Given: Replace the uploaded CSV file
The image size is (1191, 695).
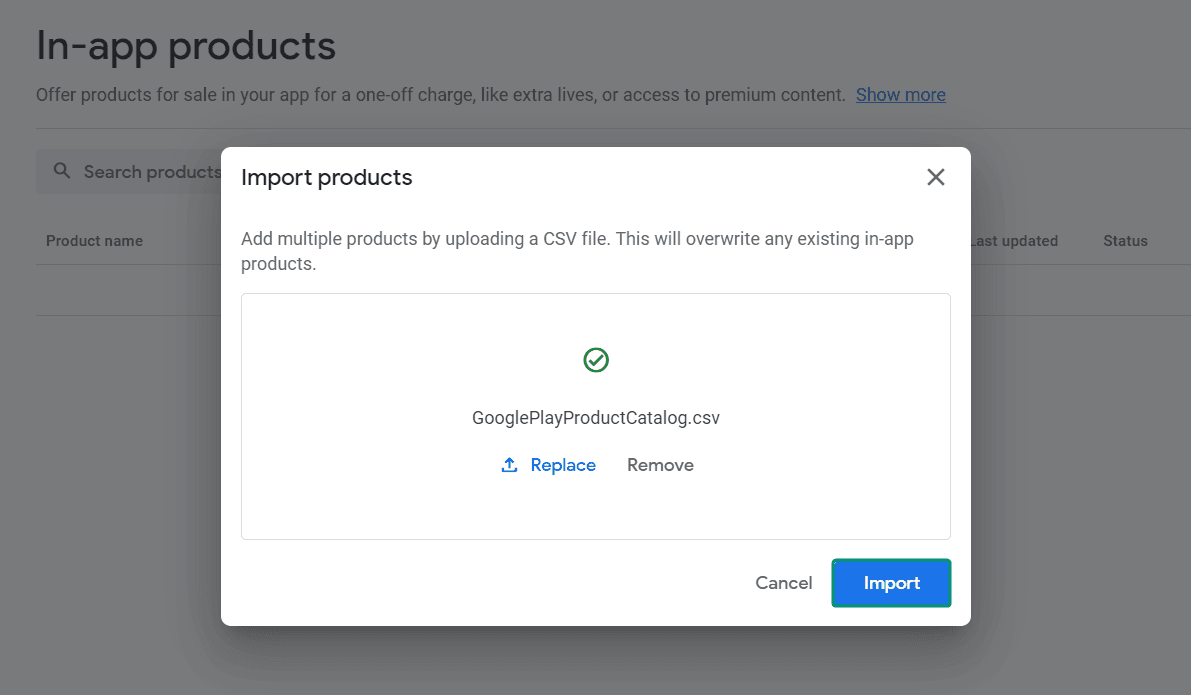Looking at the screenshot, I should point(563,464).
